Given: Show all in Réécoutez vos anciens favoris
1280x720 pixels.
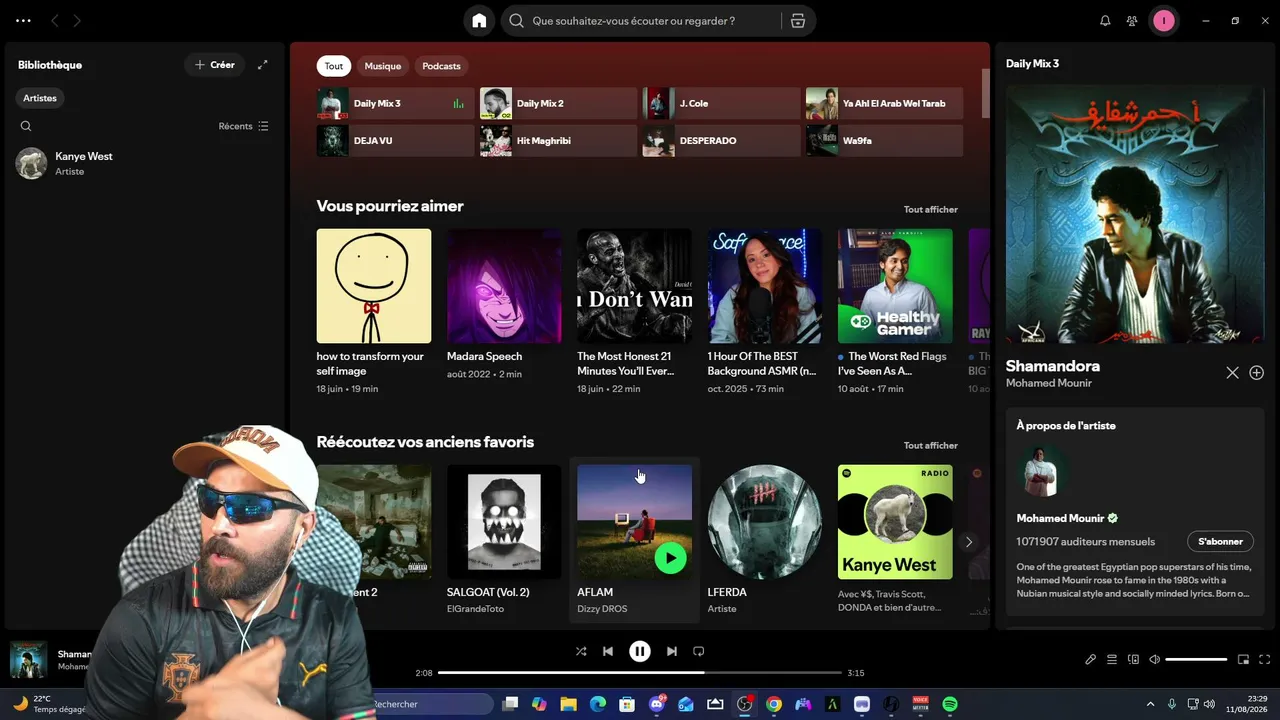Looking at the screenshot, I should (x=931, y=446).
